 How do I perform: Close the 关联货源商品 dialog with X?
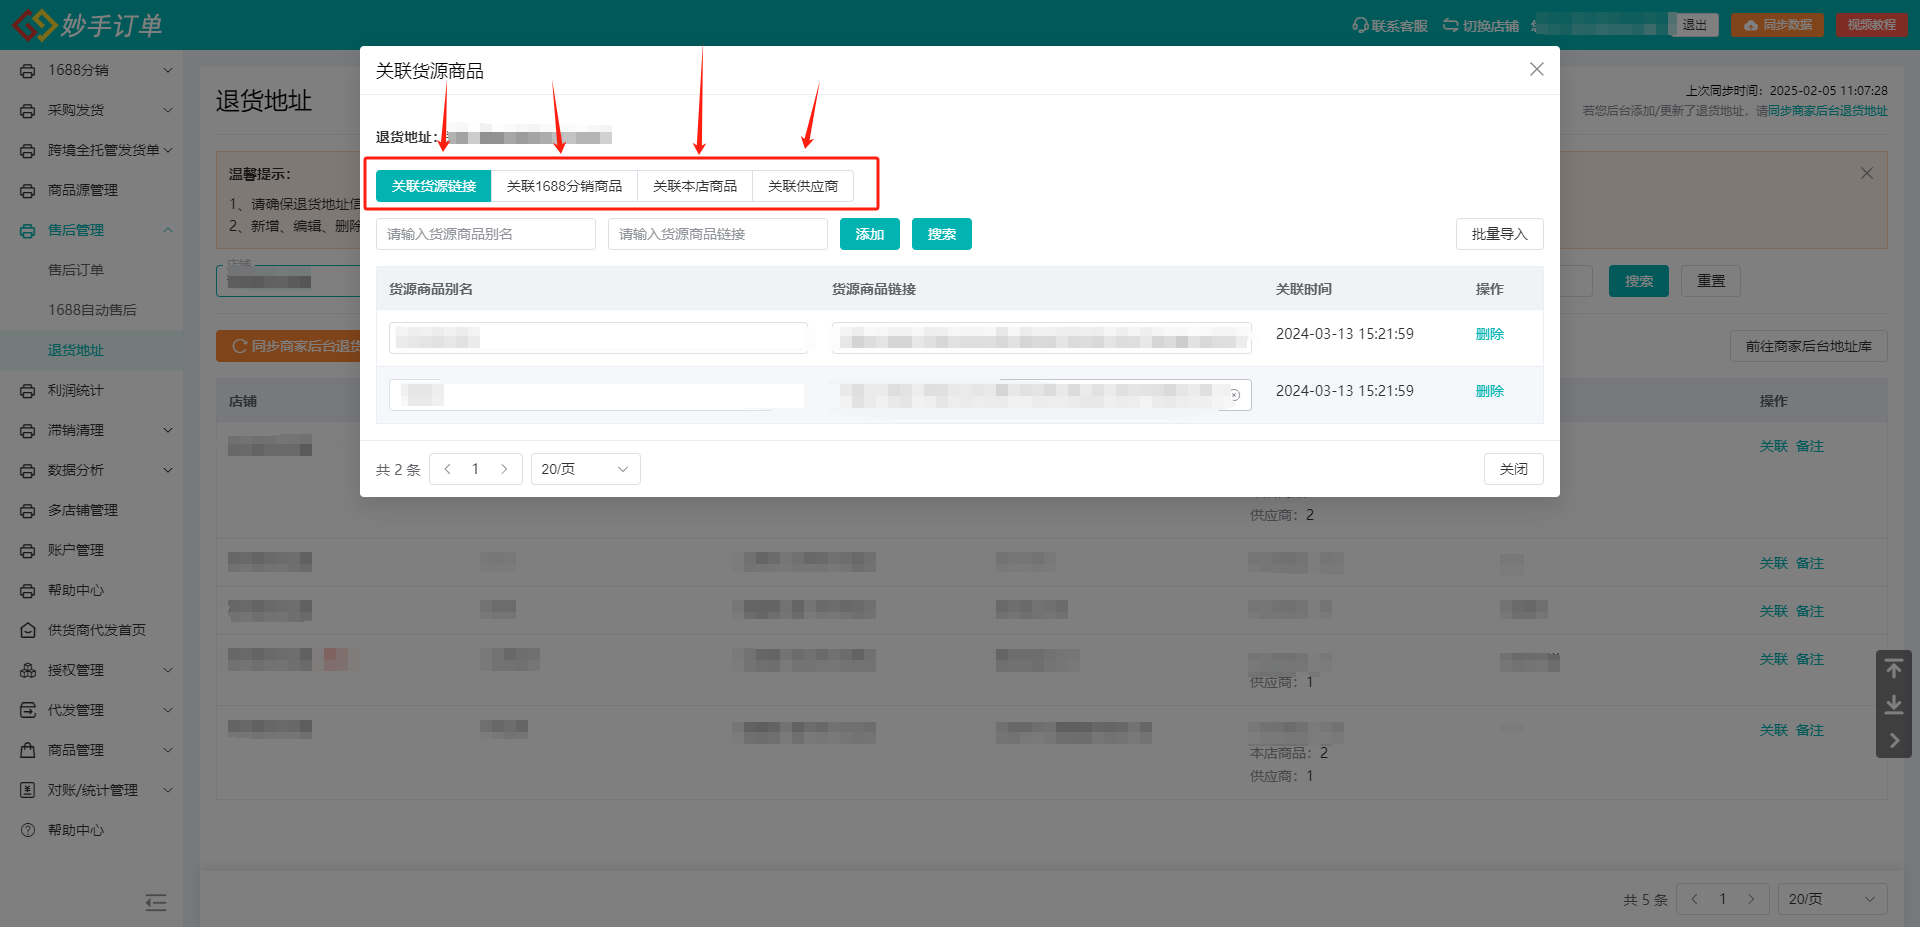tap(1537, 69)
